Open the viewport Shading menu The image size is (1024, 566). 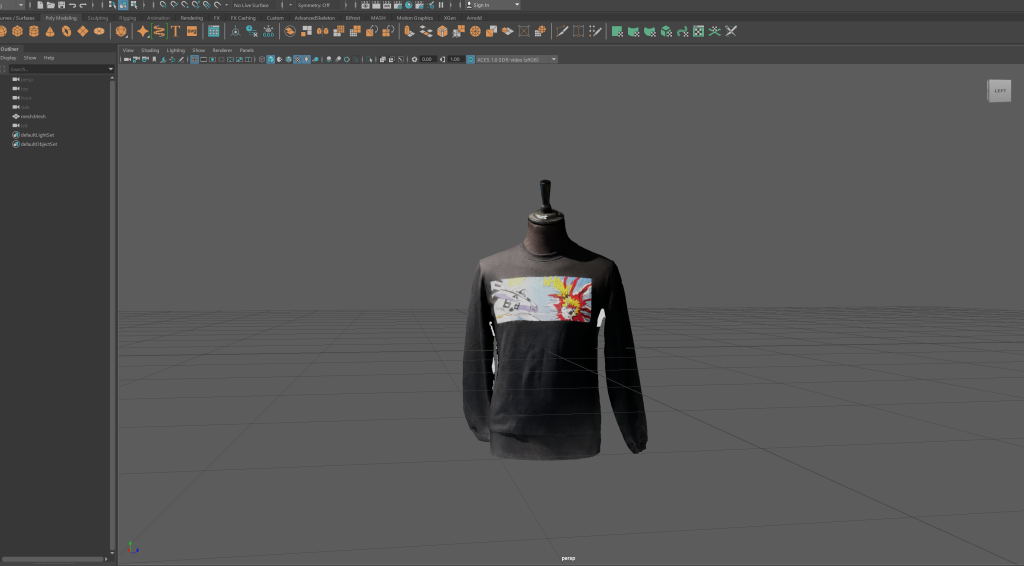click(150, 50)
